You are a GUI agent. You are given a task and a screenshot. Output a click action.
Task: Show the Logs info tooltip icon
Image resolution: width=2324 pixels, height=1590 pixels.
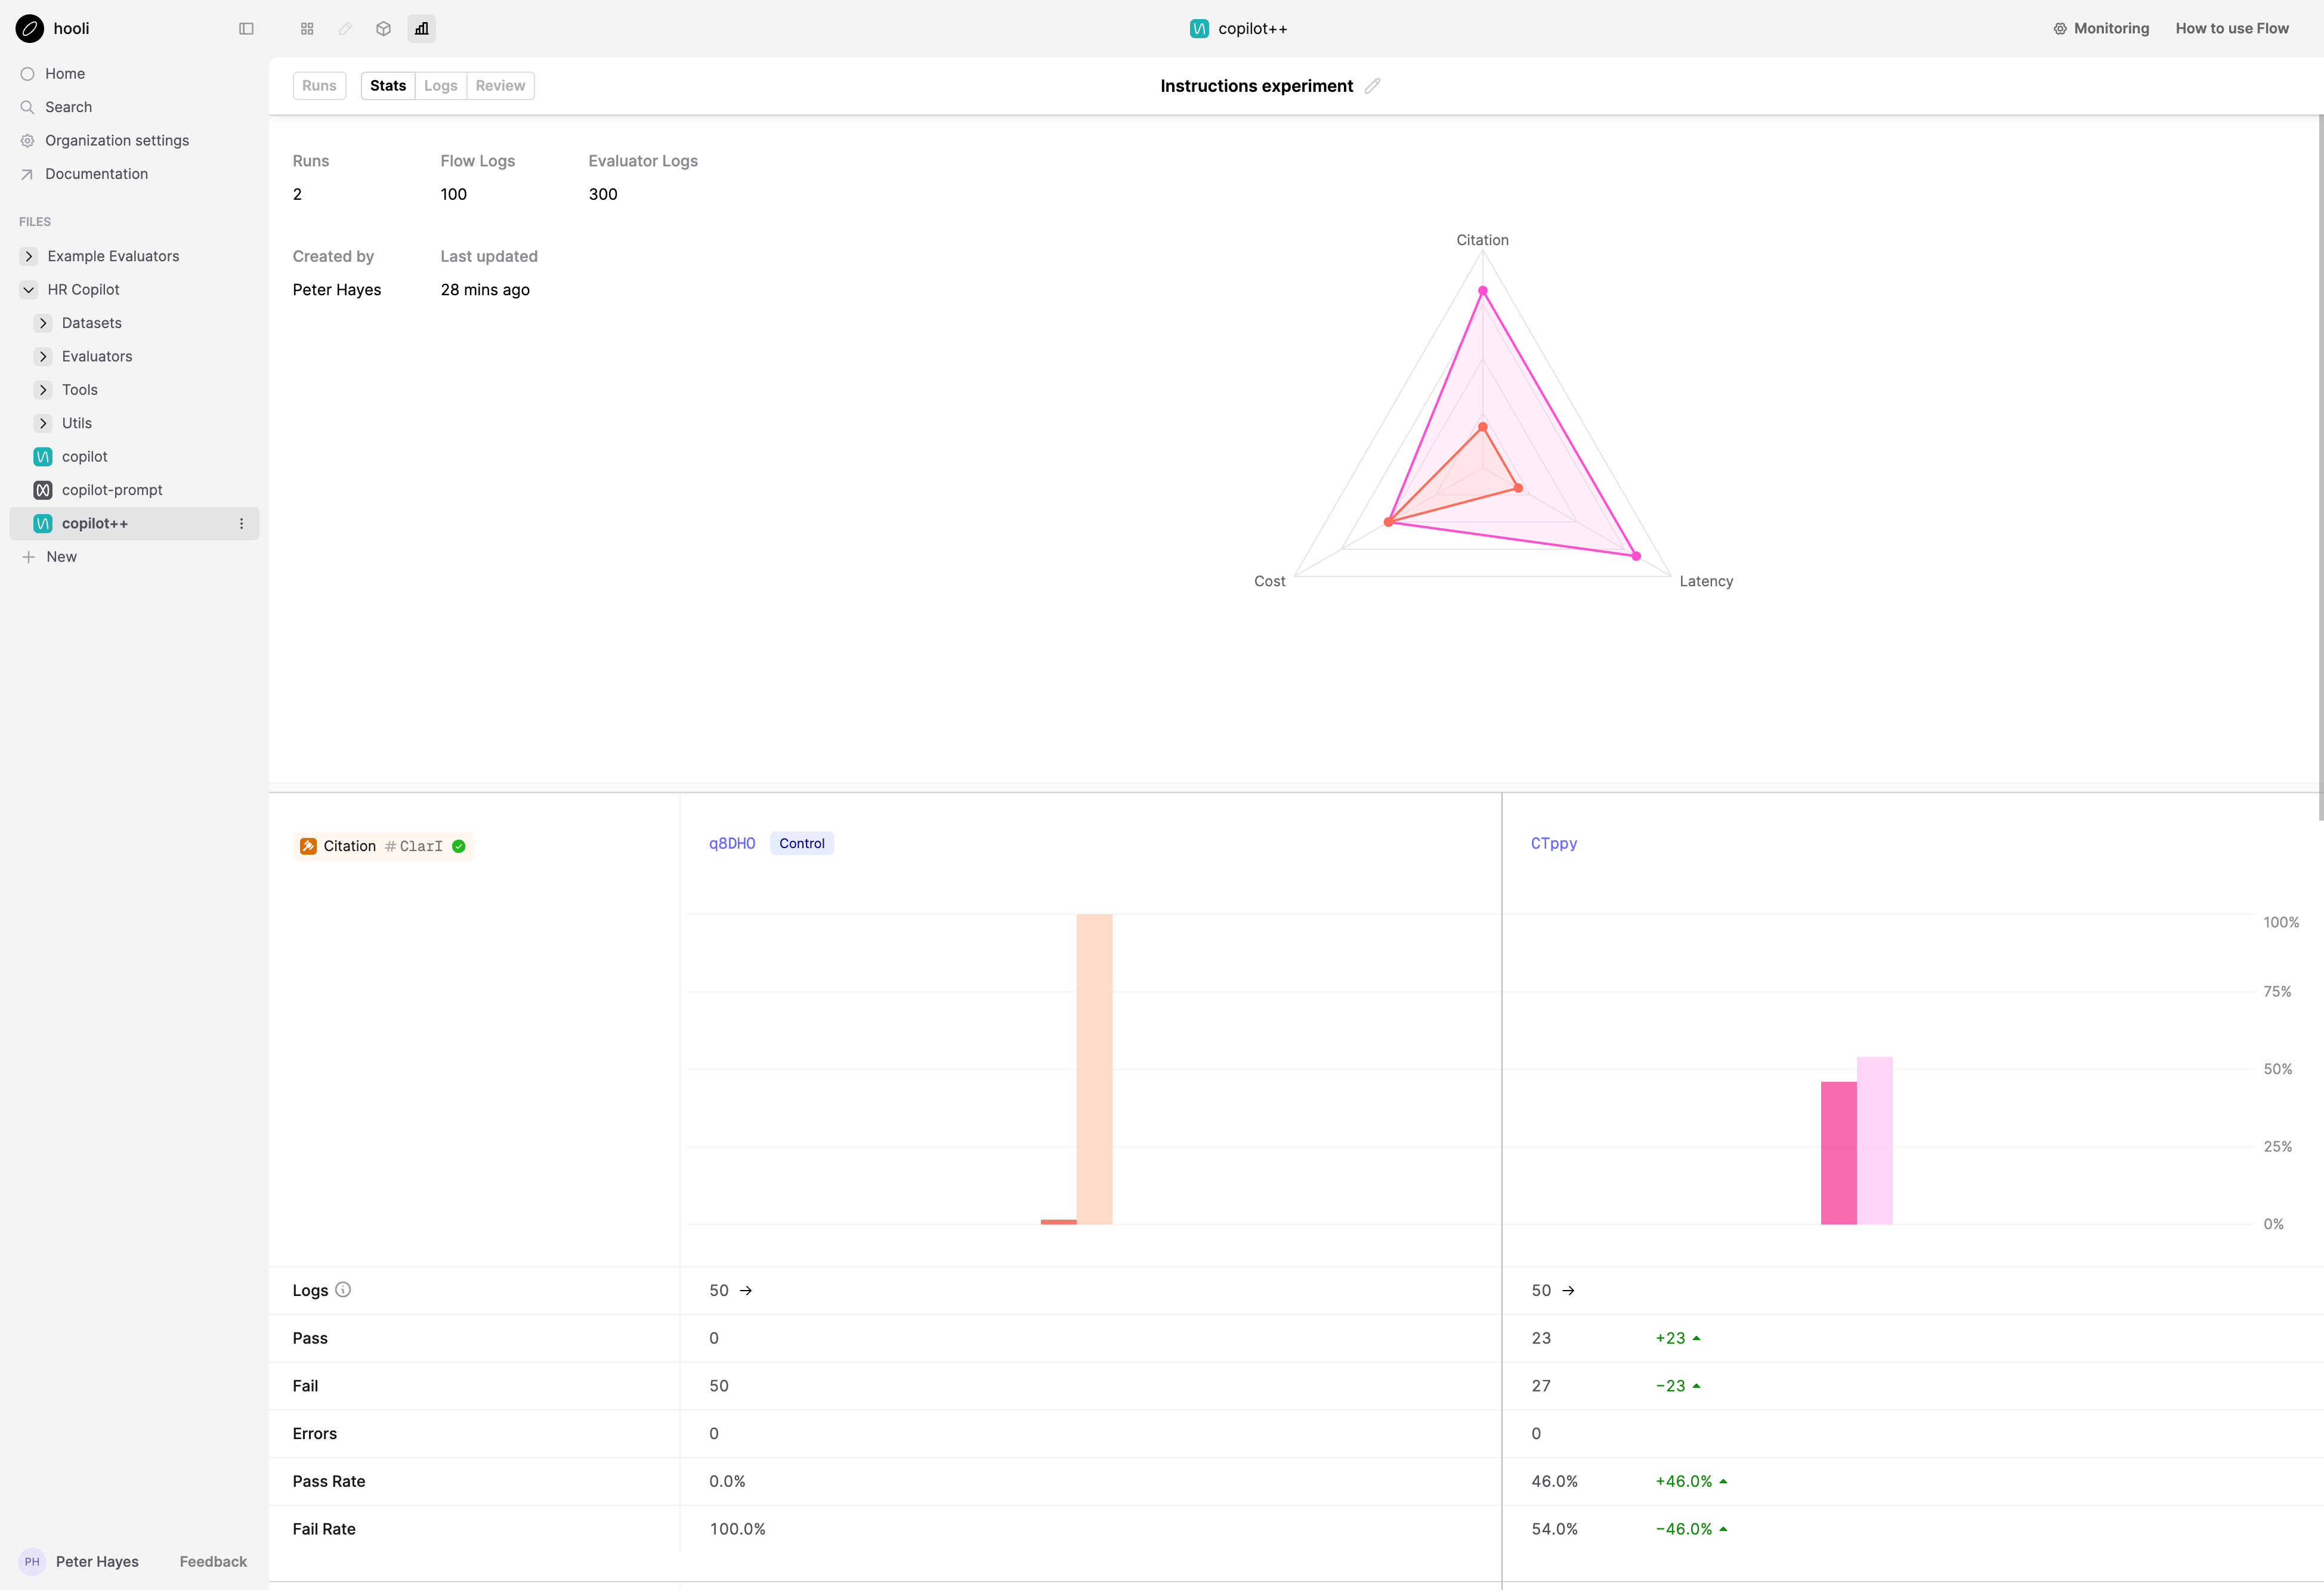343,1290
